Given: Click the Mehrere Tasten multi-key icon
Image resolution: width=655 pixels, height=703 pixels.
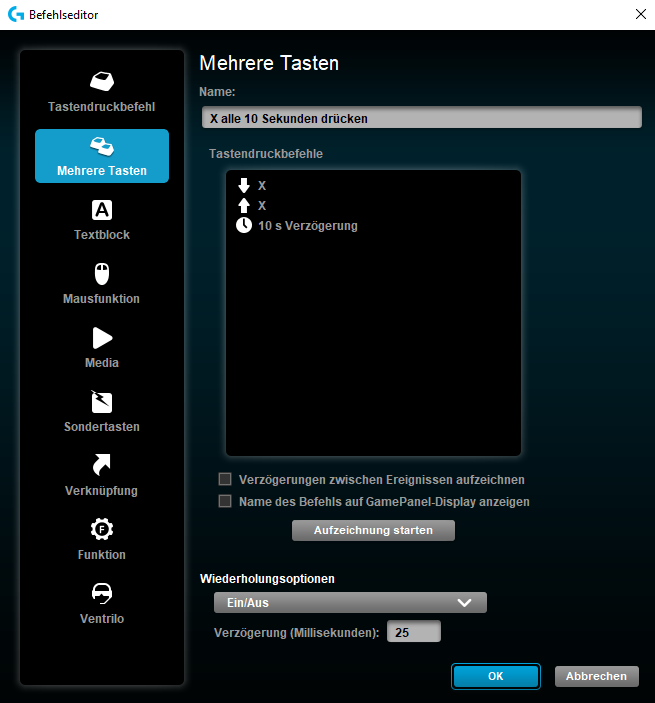Looking at the screenshot, I should (x=102, y=147).
